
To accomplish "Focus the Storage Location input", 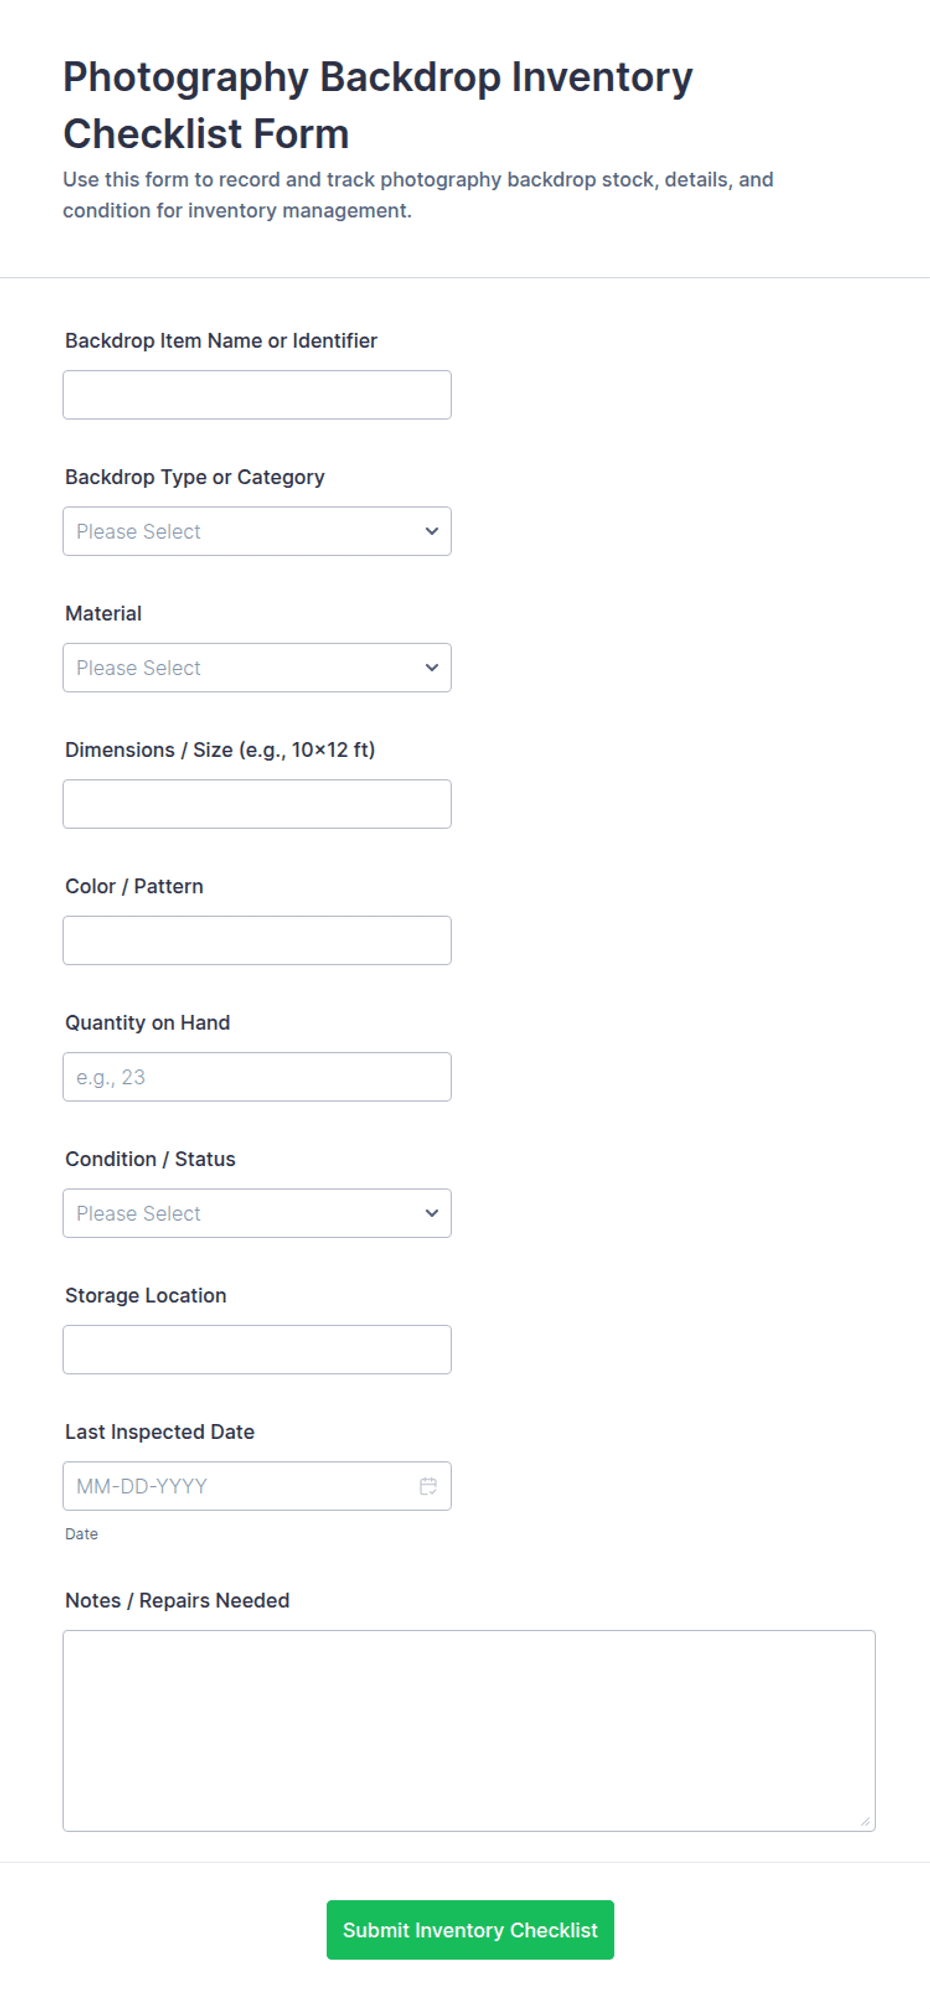I will pos(257,1349).
